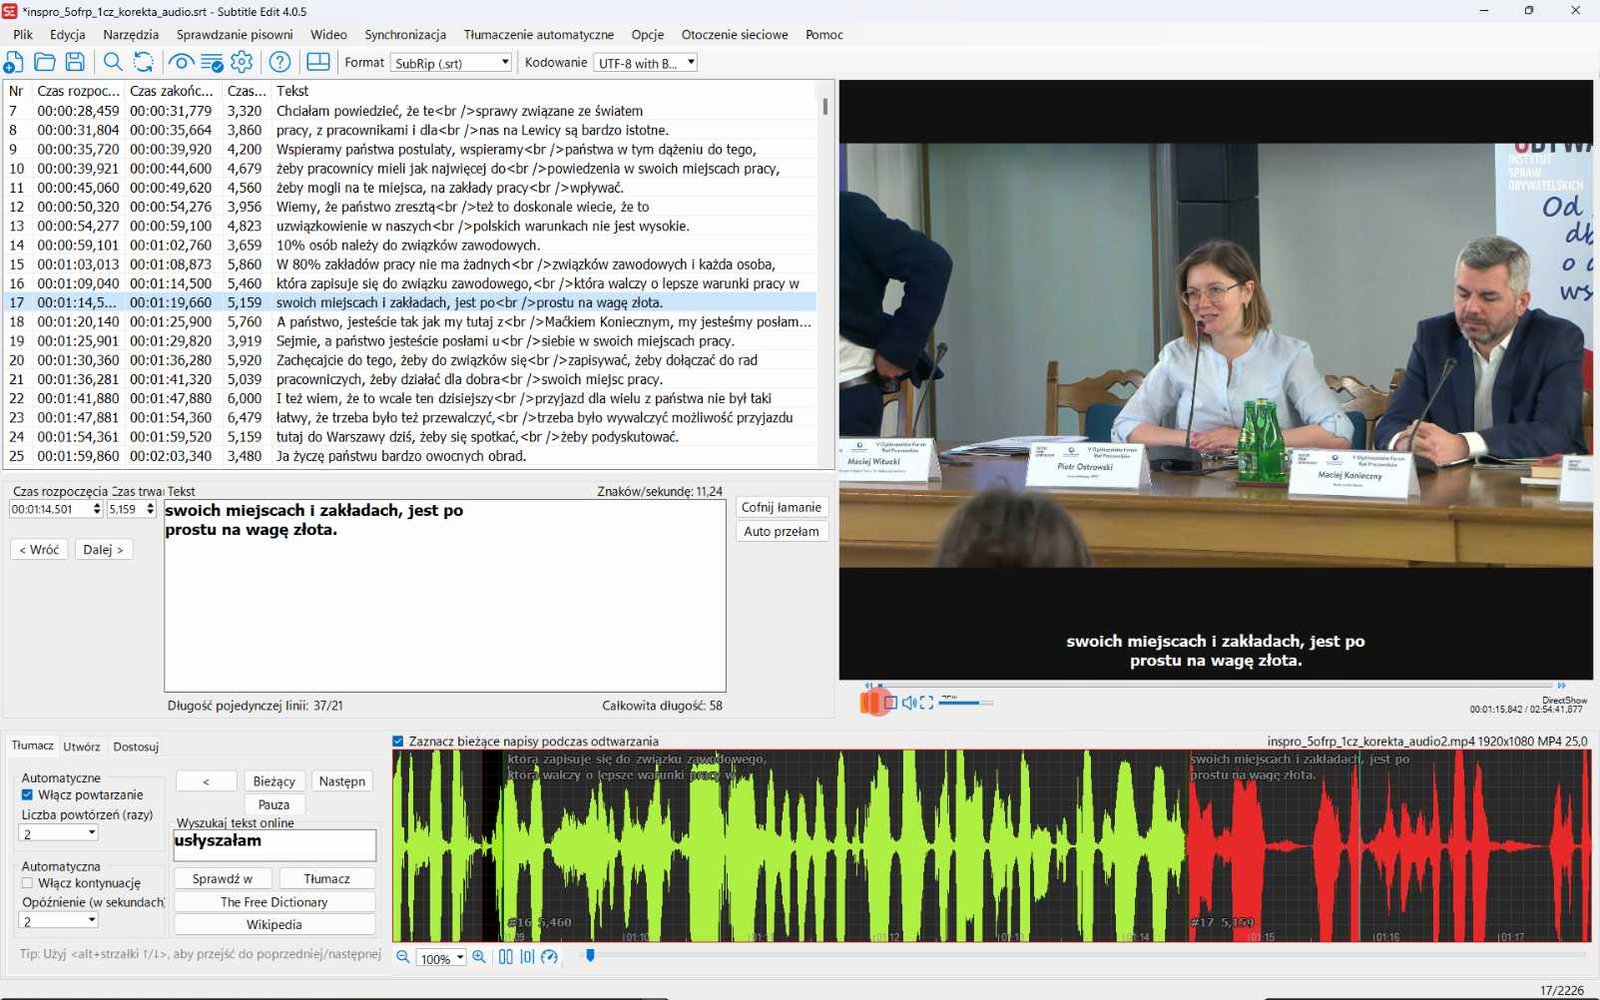Stop video with the square stop icon
Image resolution: width=1600 pixels, height=1000 pixels.
pos(890,703)
